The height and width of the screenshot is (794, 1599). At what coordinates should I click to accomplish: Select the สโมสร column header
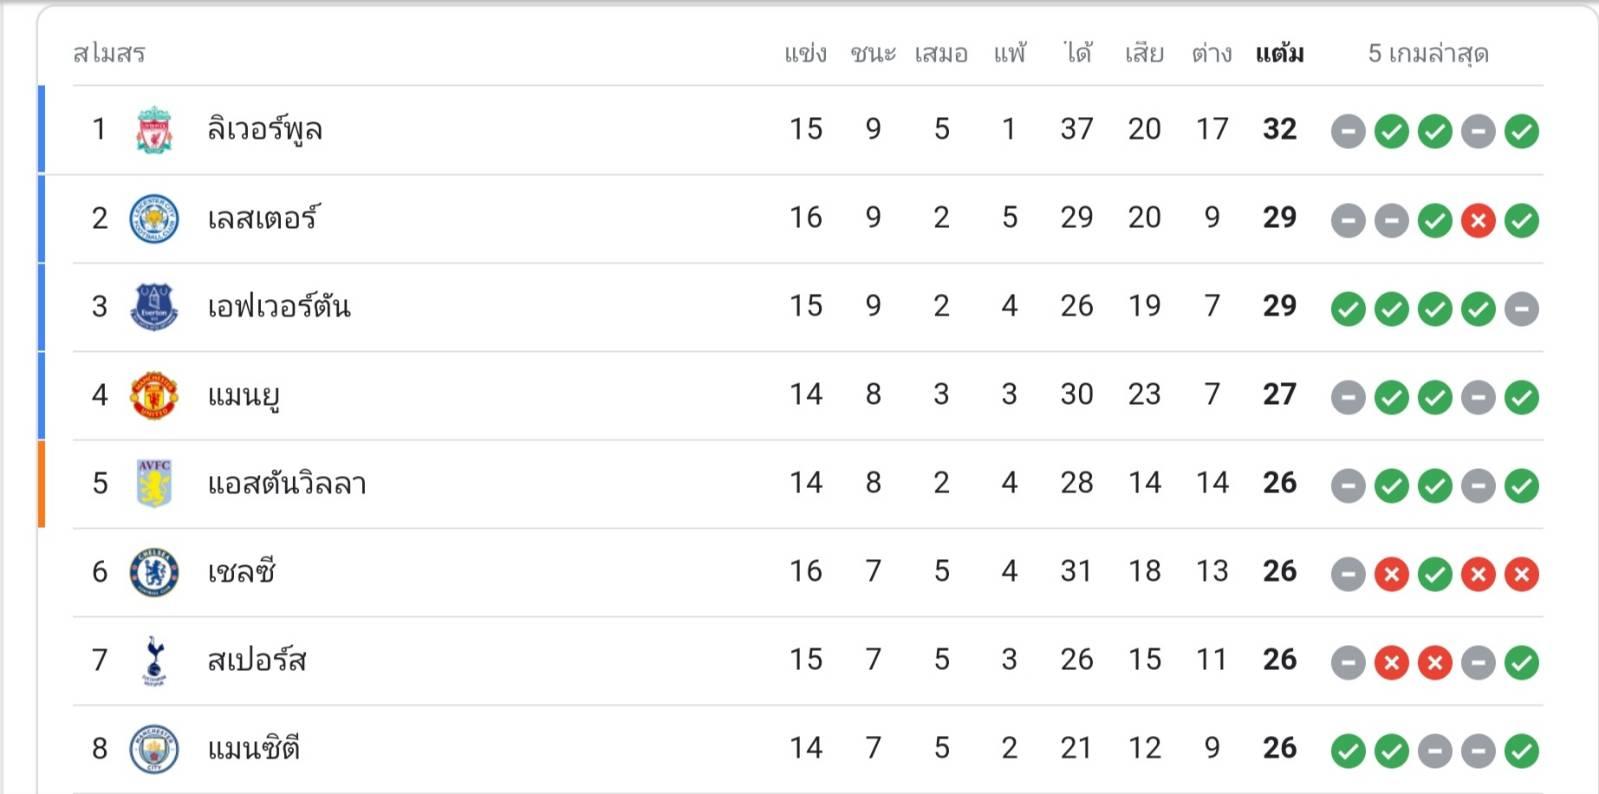(109, 53)
